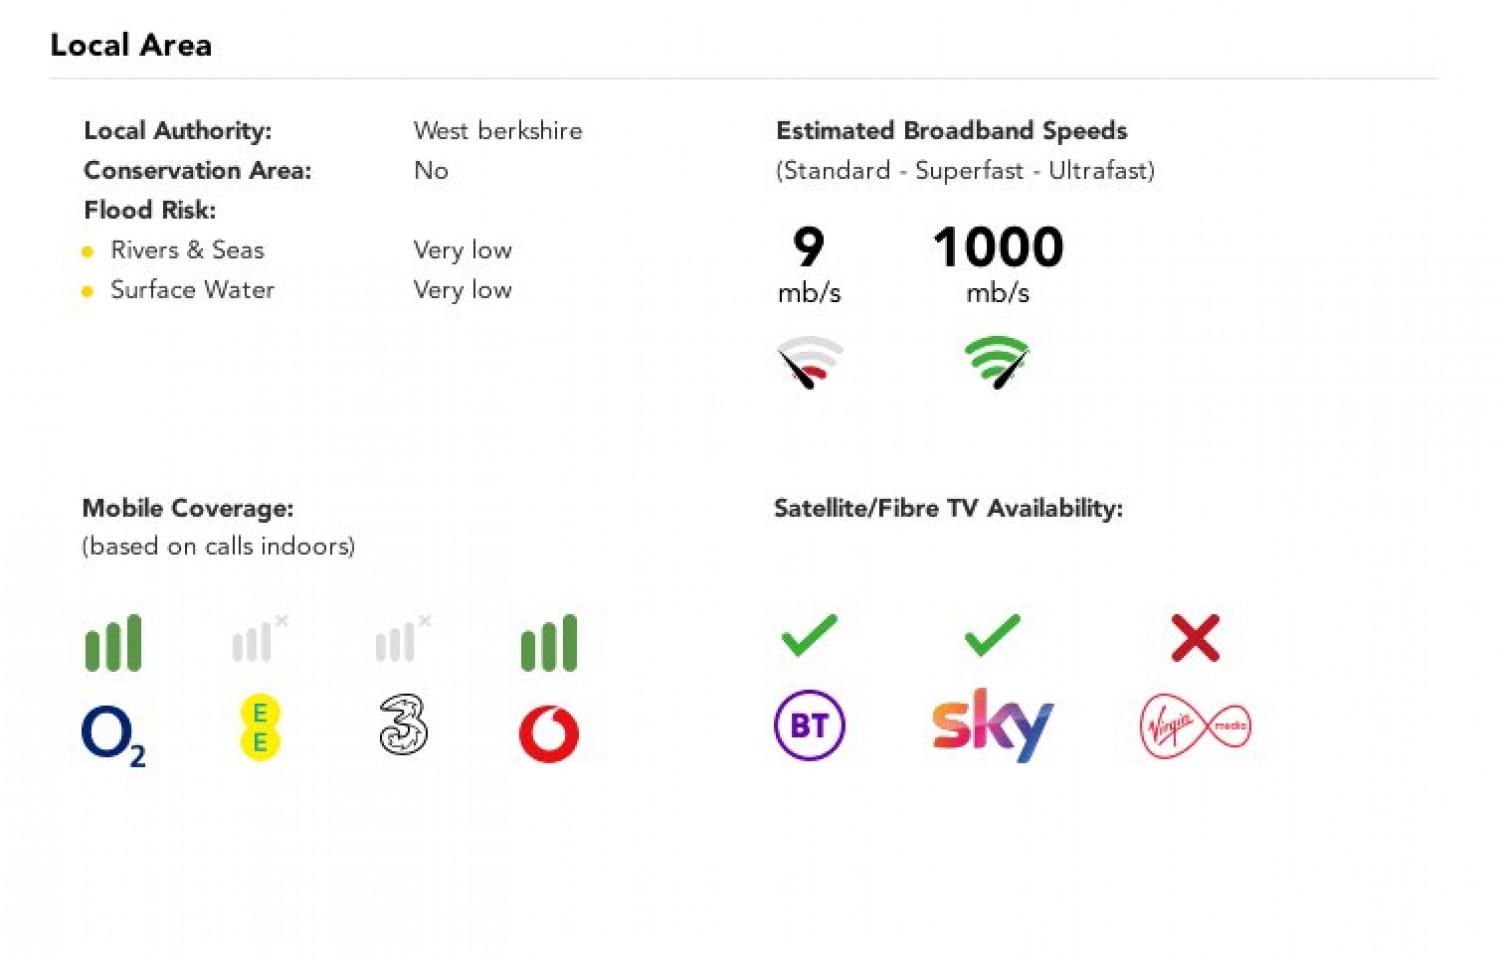Click the Three network logo
Image resolution: width=1500 pixels, height=960 pixels.
[x=404, y=725]
